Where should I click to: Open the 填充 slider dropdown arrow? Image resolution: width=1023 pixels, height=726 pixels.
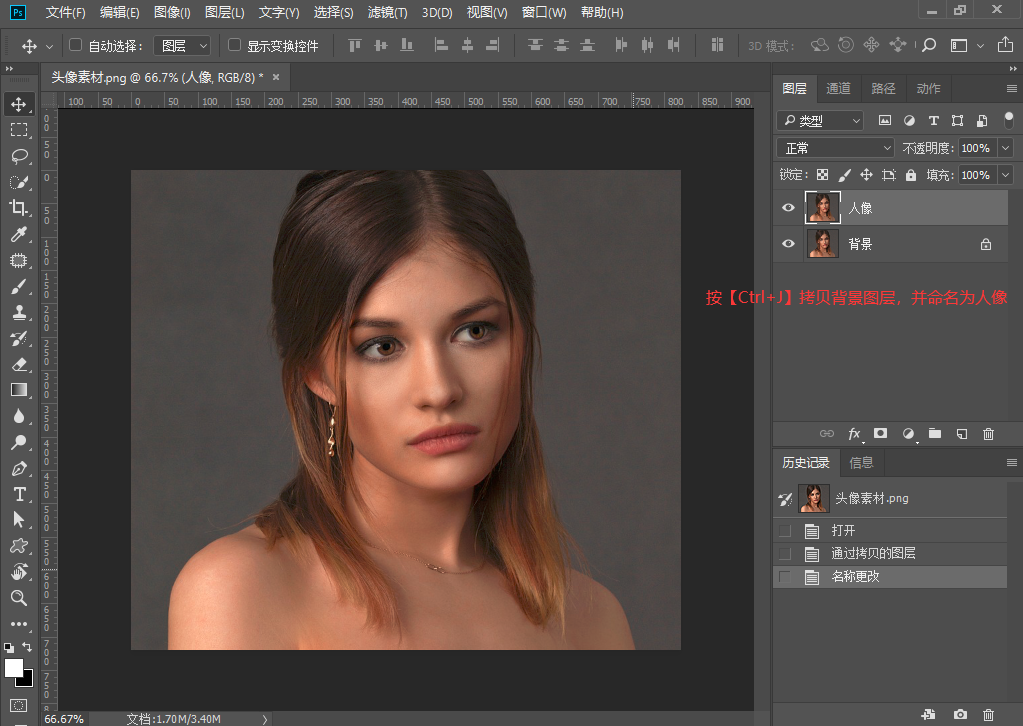[x=1005, y=175]
